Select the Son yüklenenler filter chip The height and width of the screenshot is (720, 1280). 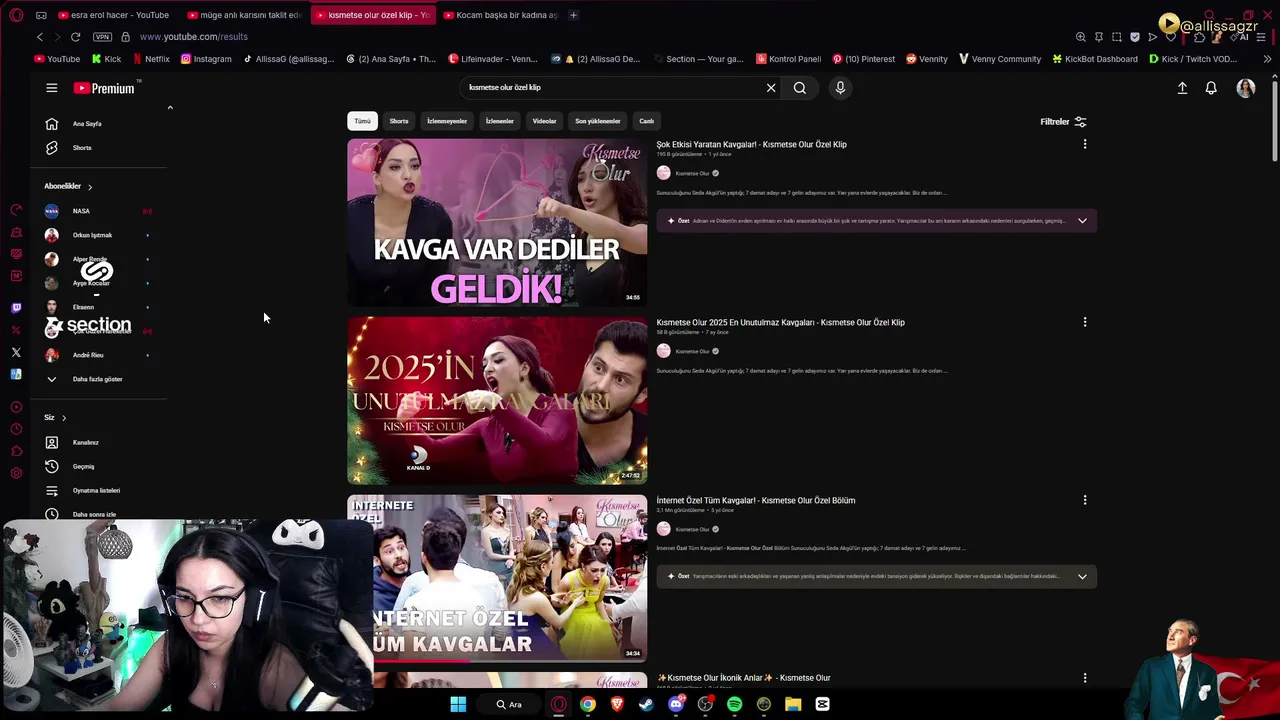pos(598,121)
